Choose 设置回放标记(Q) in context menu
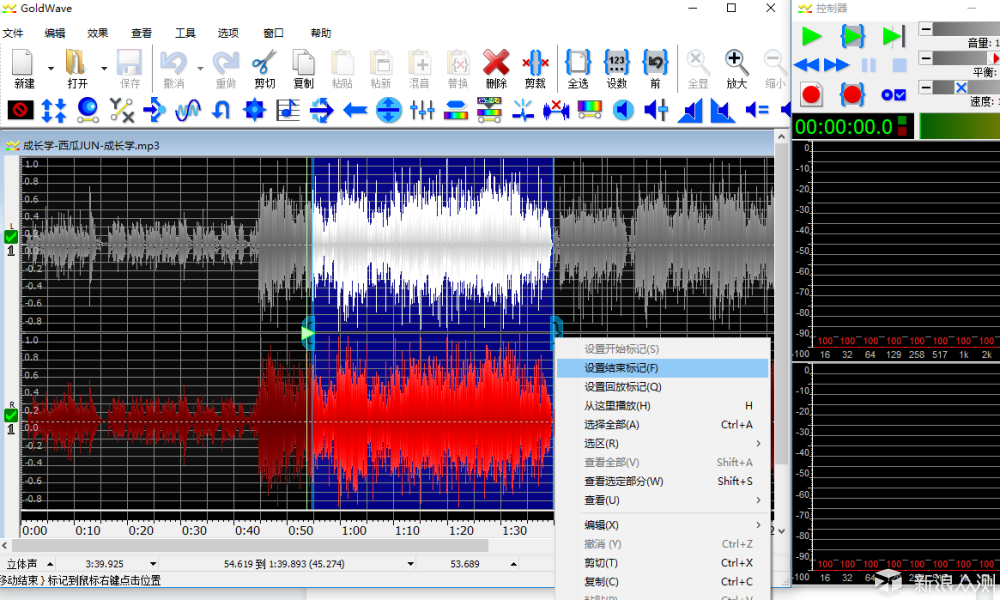Viewport: 1000px width, 600px height. tap(663, 387)
